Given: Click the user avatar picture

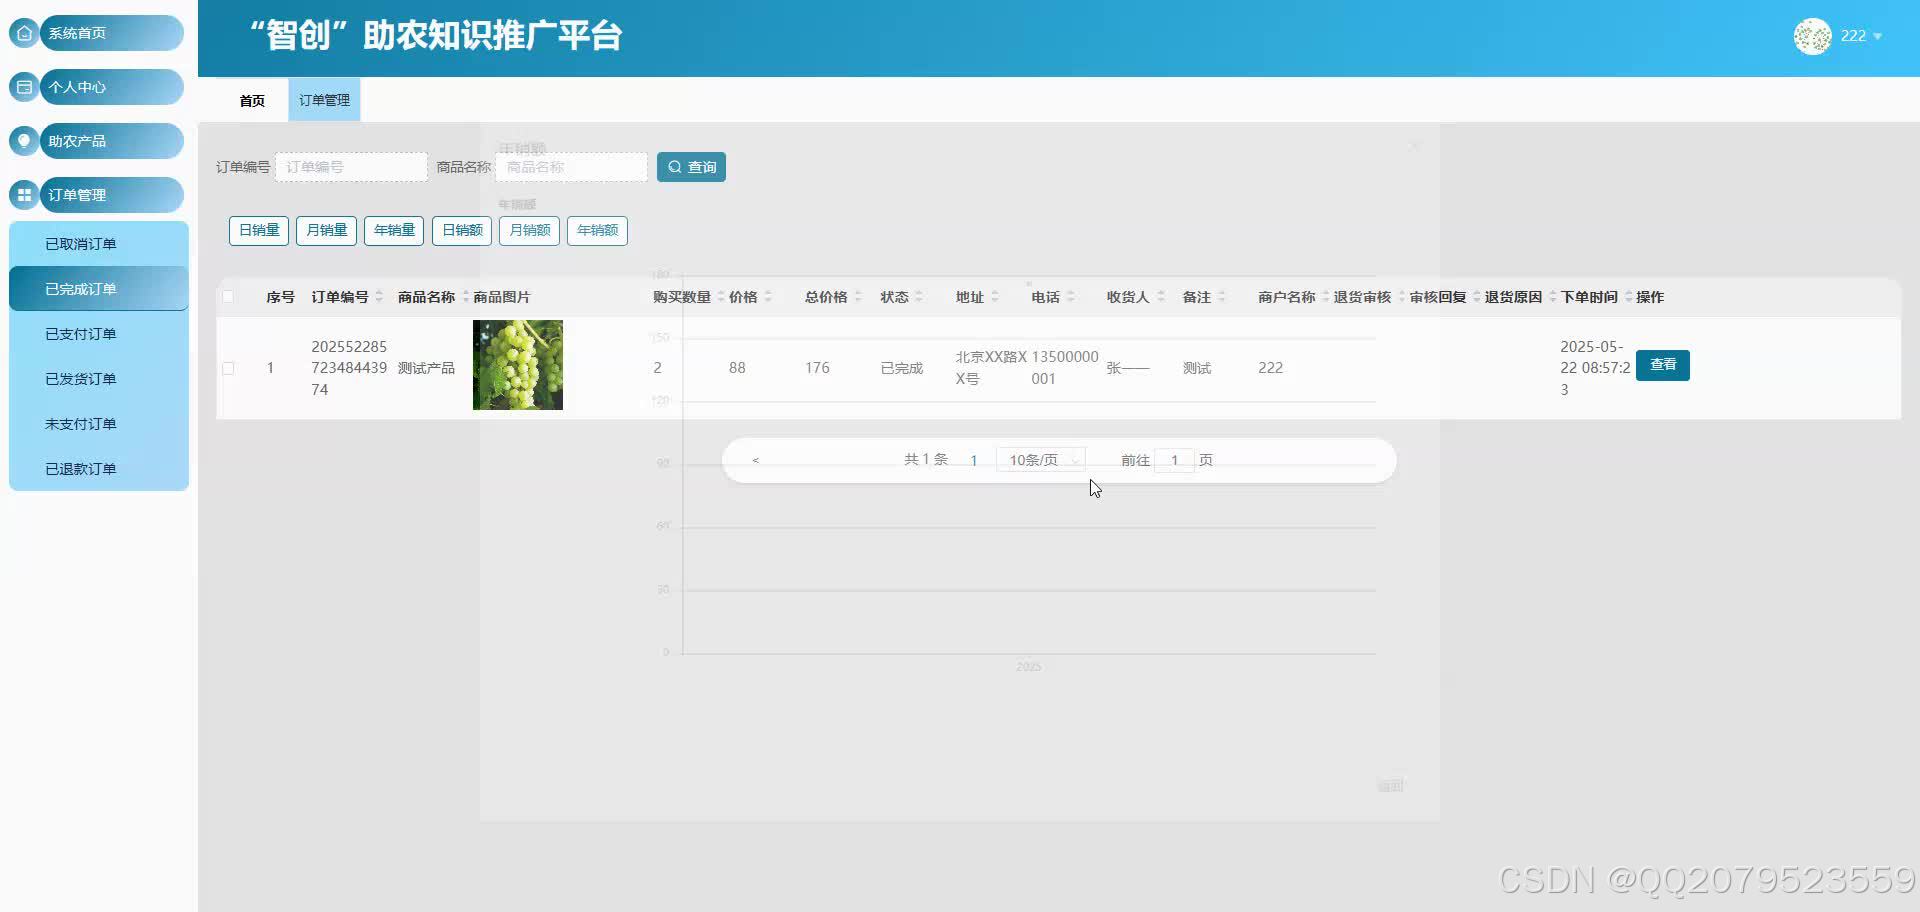Looking at the screenshot, I should point(1812,36).
